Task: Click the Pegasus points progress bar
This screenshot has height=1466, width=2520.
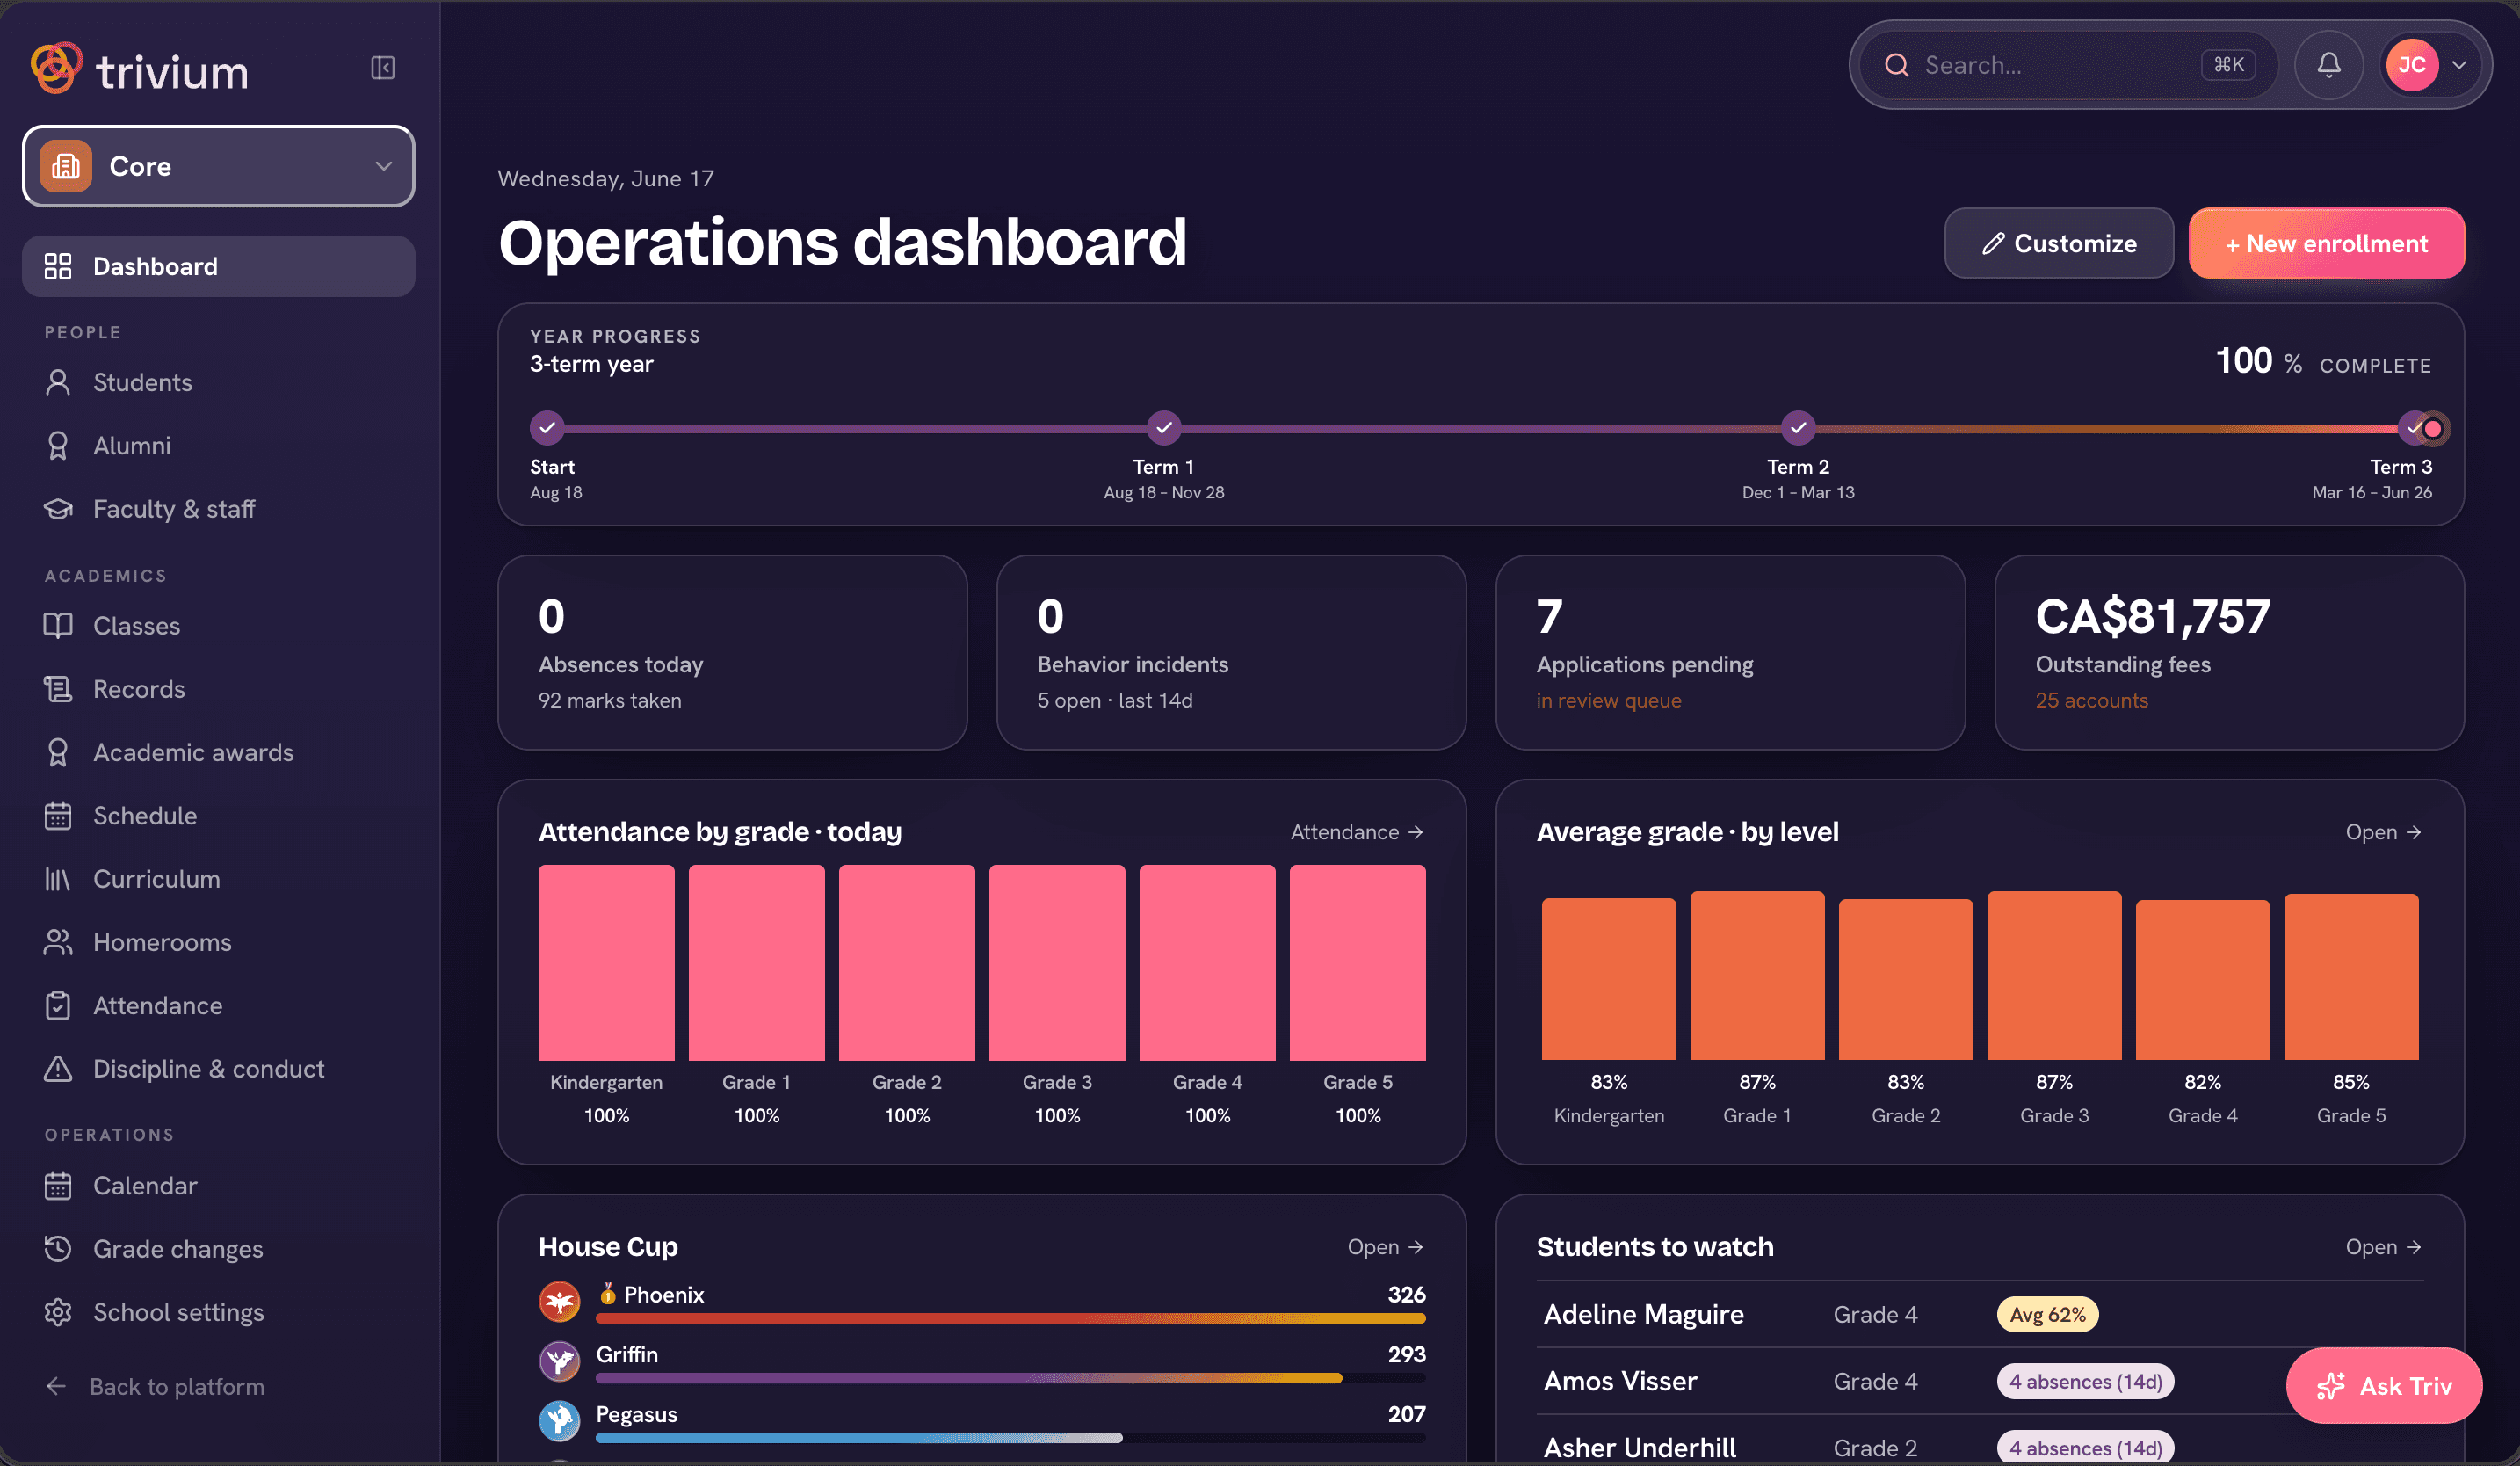Action: pyautogui.click(x=1010, y=1438)
